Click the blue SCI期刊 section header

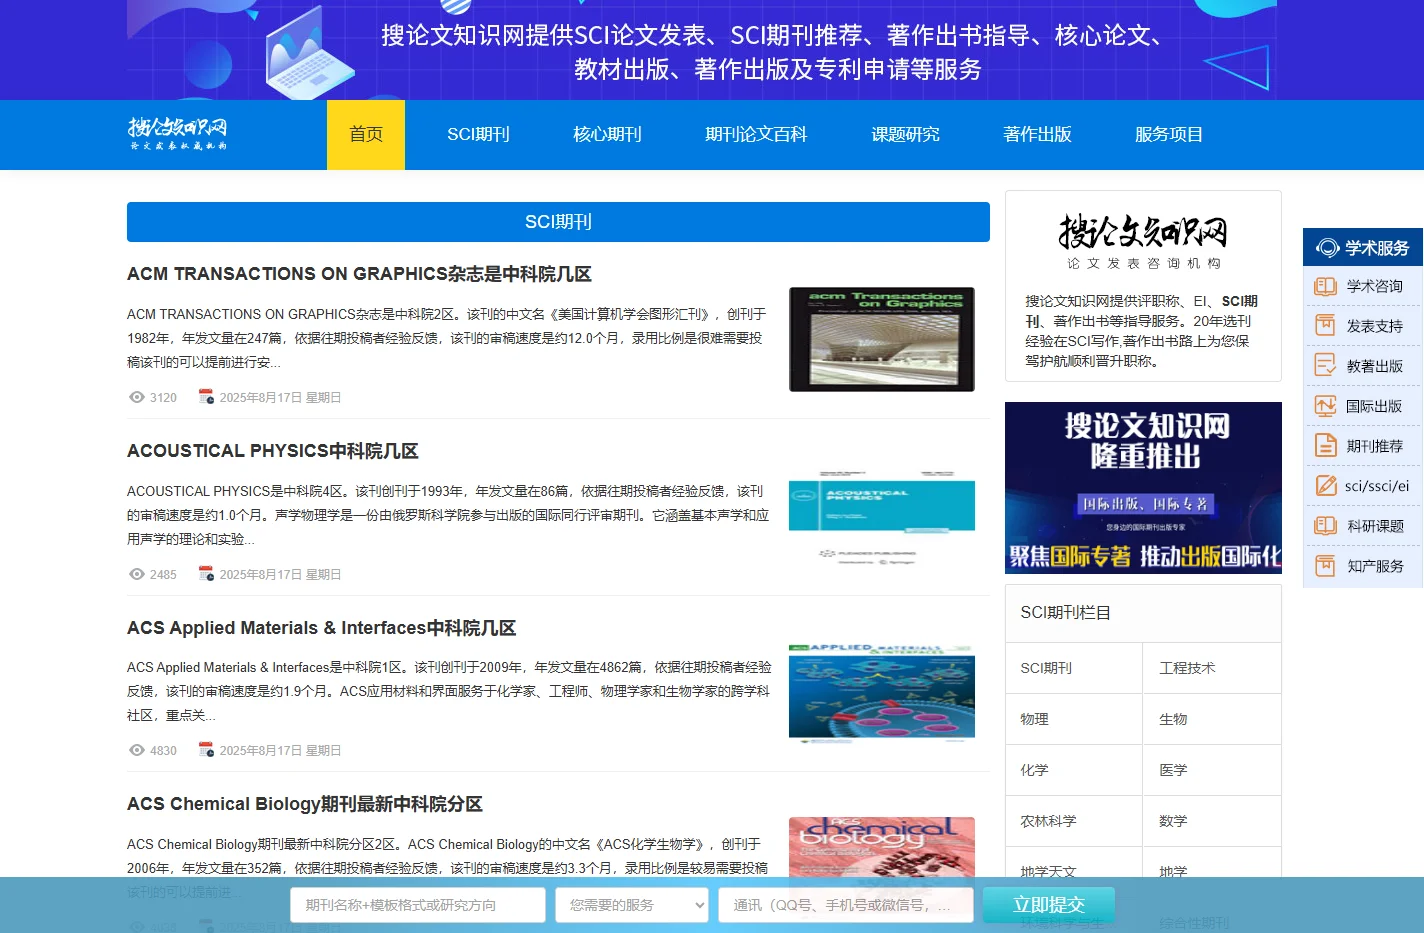tap(558, 222)
